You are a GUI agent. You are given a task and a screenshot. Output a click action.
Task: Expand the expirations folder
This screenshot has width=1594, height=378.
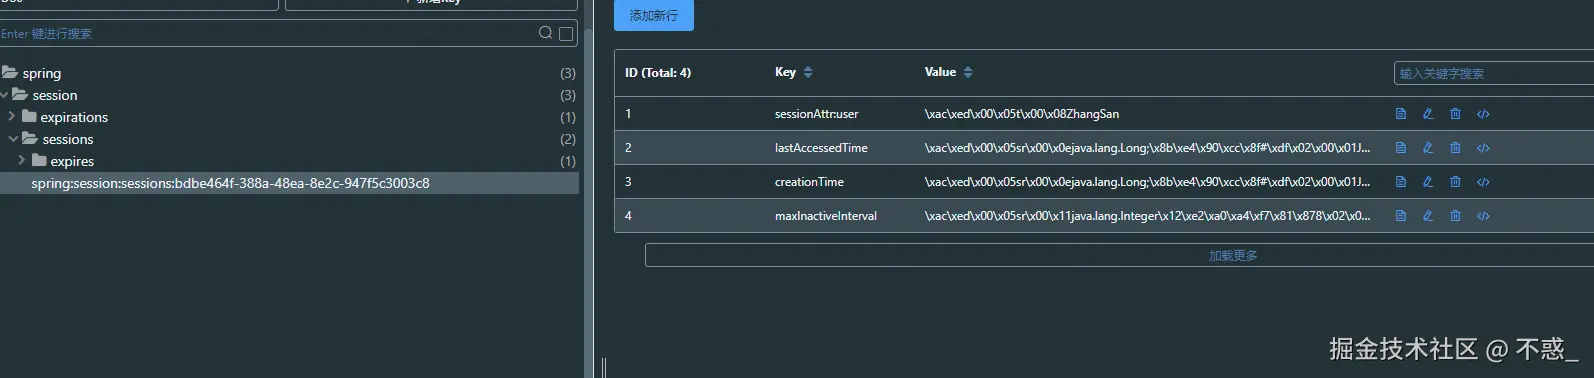click(x=12, y=117)
